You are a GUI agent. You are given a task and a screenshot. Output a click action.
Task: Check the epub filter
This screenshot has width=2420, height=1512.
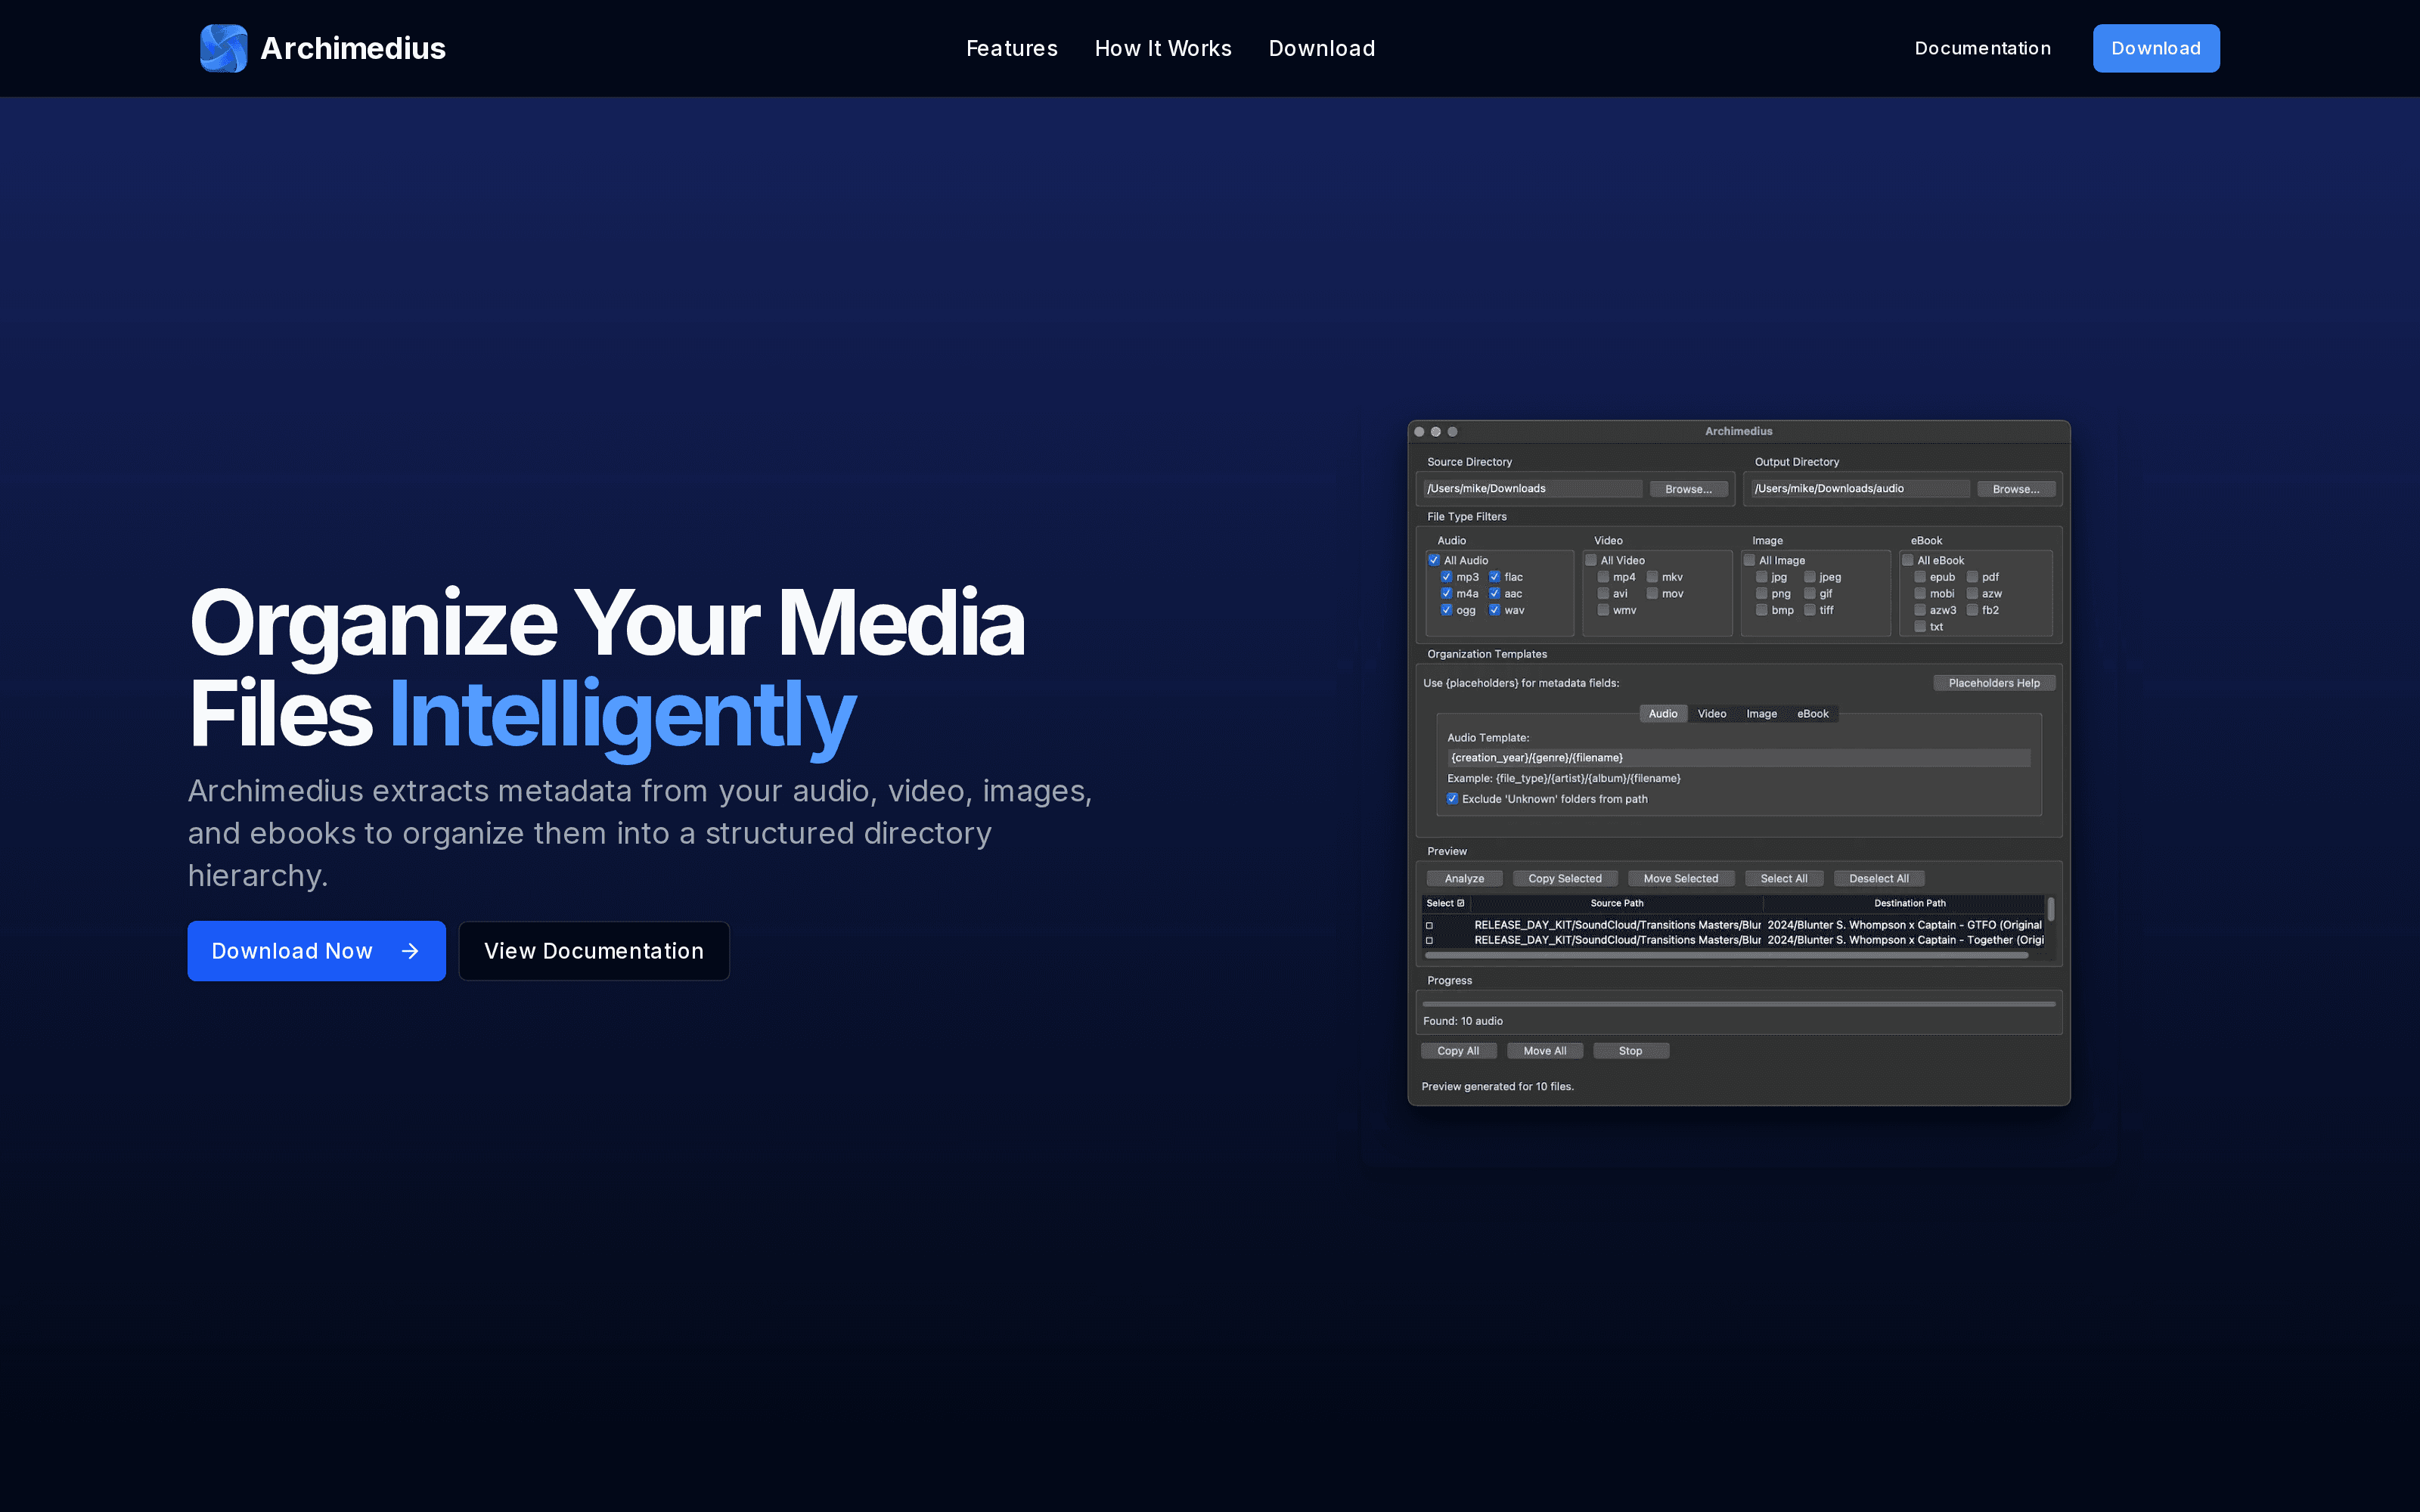[x=1919, y=577]
